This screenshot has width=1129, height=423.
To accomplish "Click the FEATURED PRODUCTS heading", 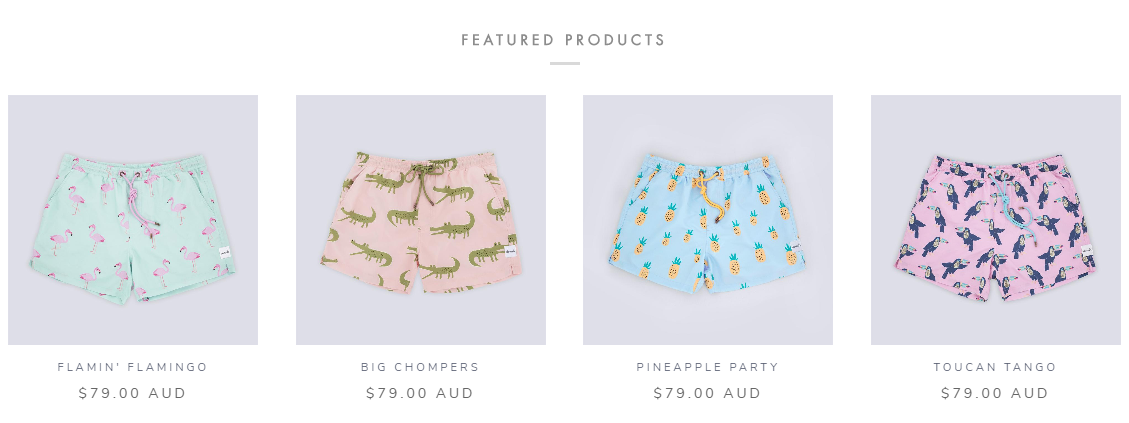I will tap(564, 40).
